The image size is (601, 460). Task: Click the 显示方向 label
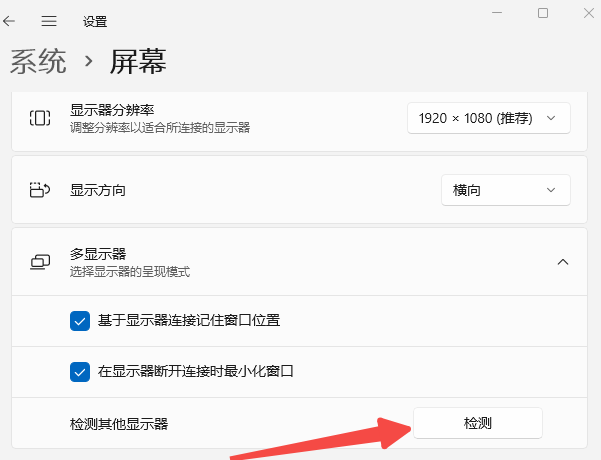98,190
